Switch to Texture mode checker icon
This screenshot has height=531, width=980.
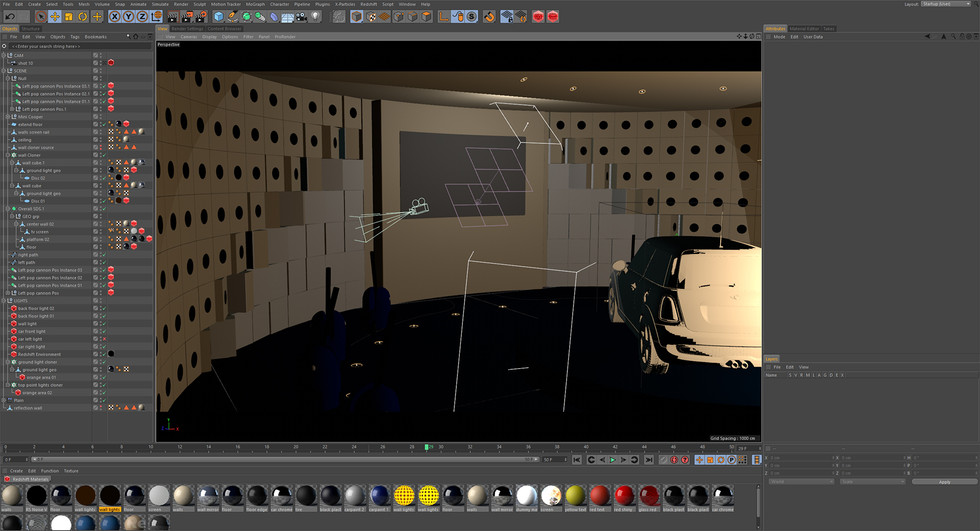pyautogui.click(x=371, y=17)
